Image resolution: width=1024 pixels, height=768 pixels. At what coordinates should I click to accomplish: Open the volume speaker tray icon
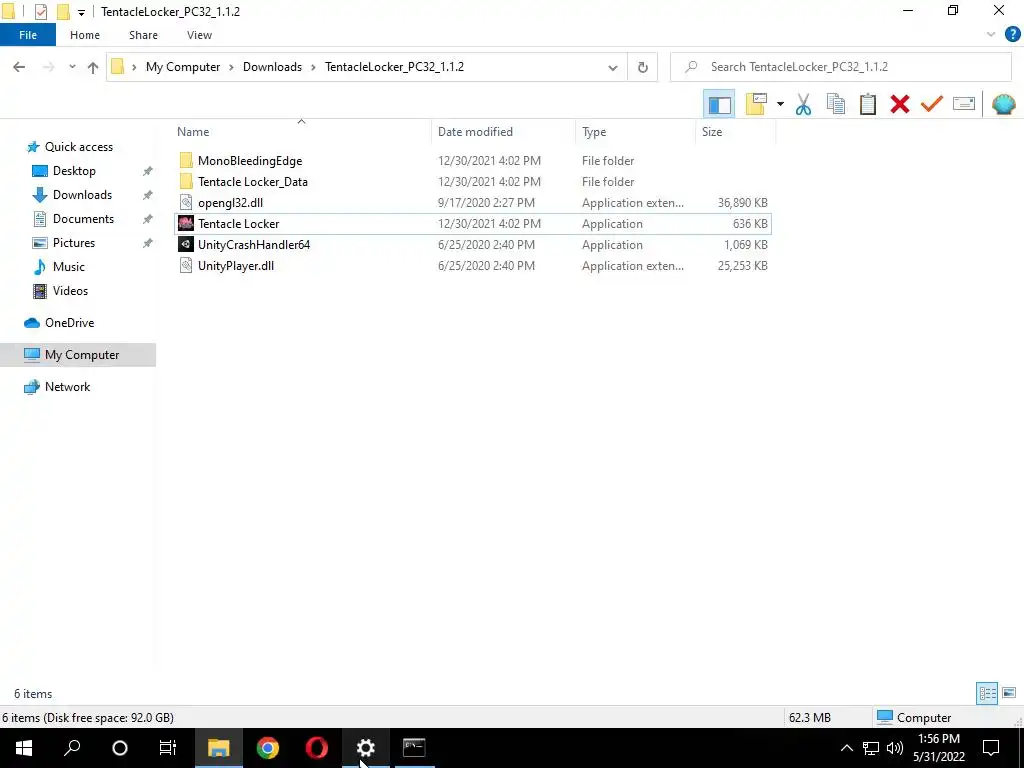click(895, 748)
